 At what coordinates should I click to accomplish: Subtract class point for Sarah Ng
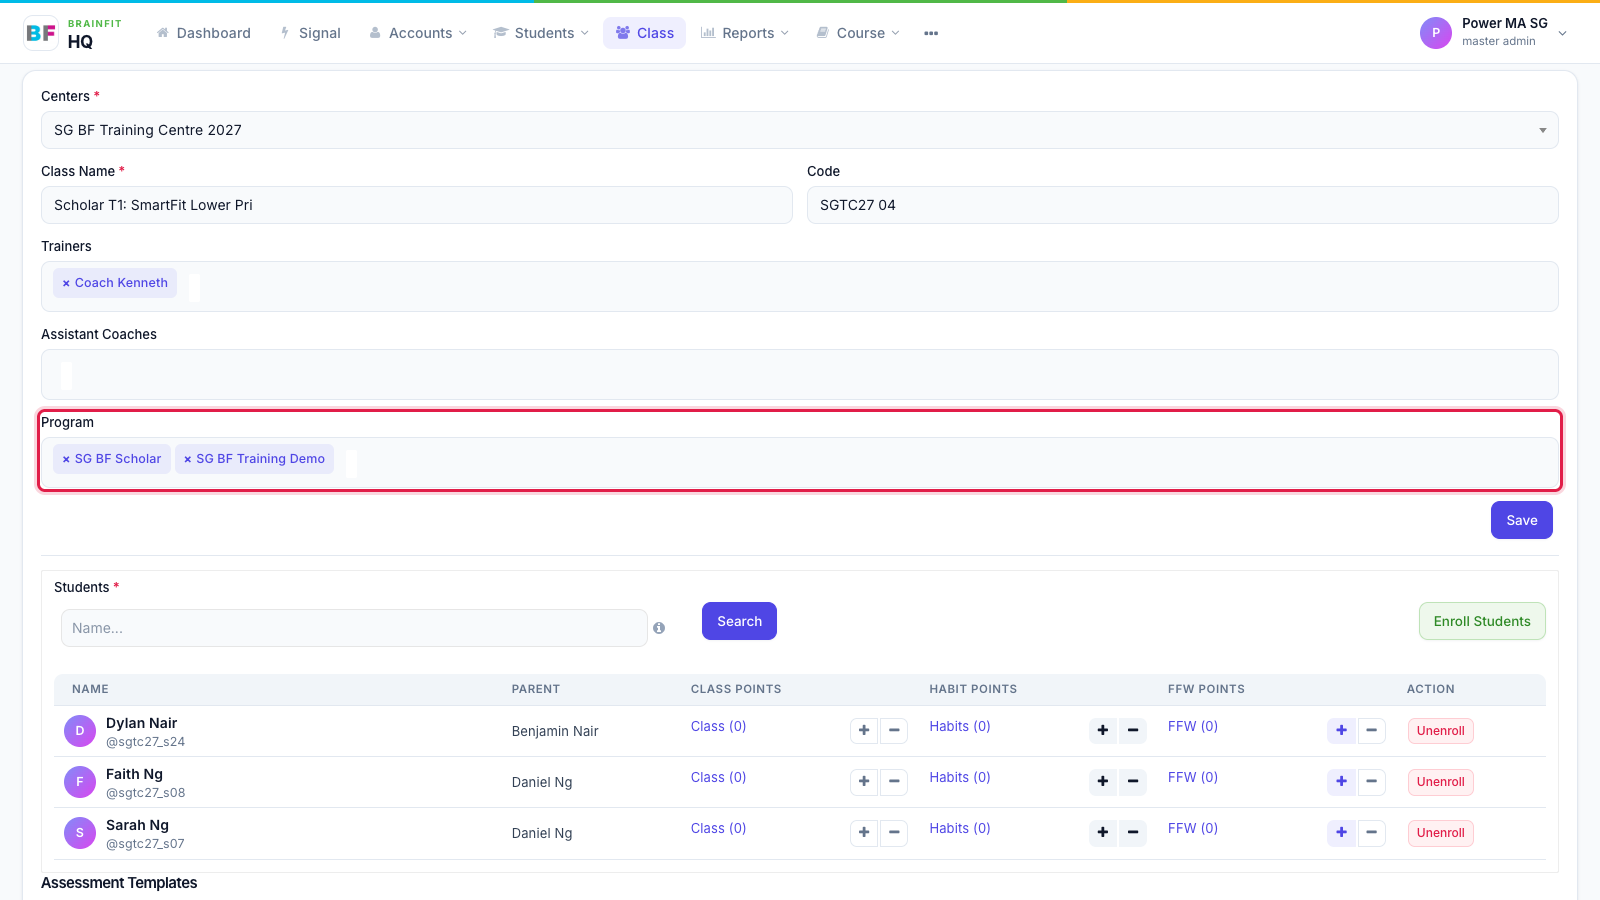(894, 832)
